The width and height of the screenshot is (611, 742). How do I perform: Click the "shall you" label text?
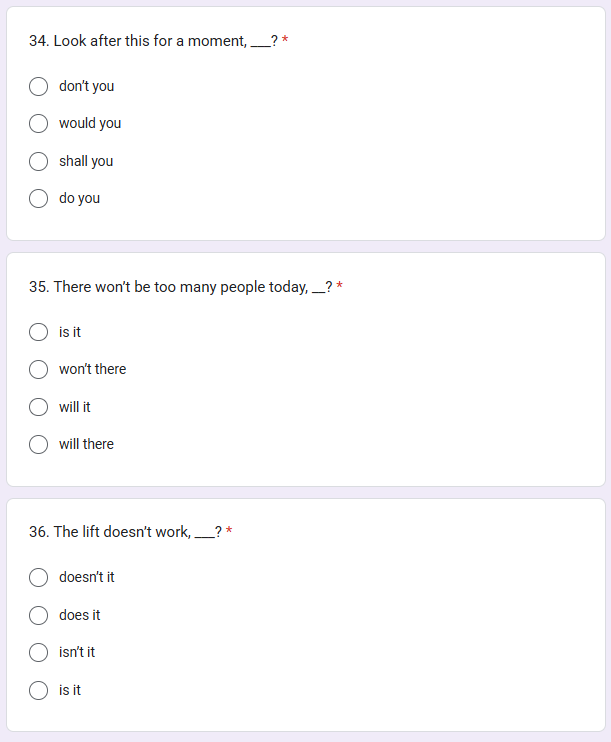pyautogui.click(x=86, y=161)
